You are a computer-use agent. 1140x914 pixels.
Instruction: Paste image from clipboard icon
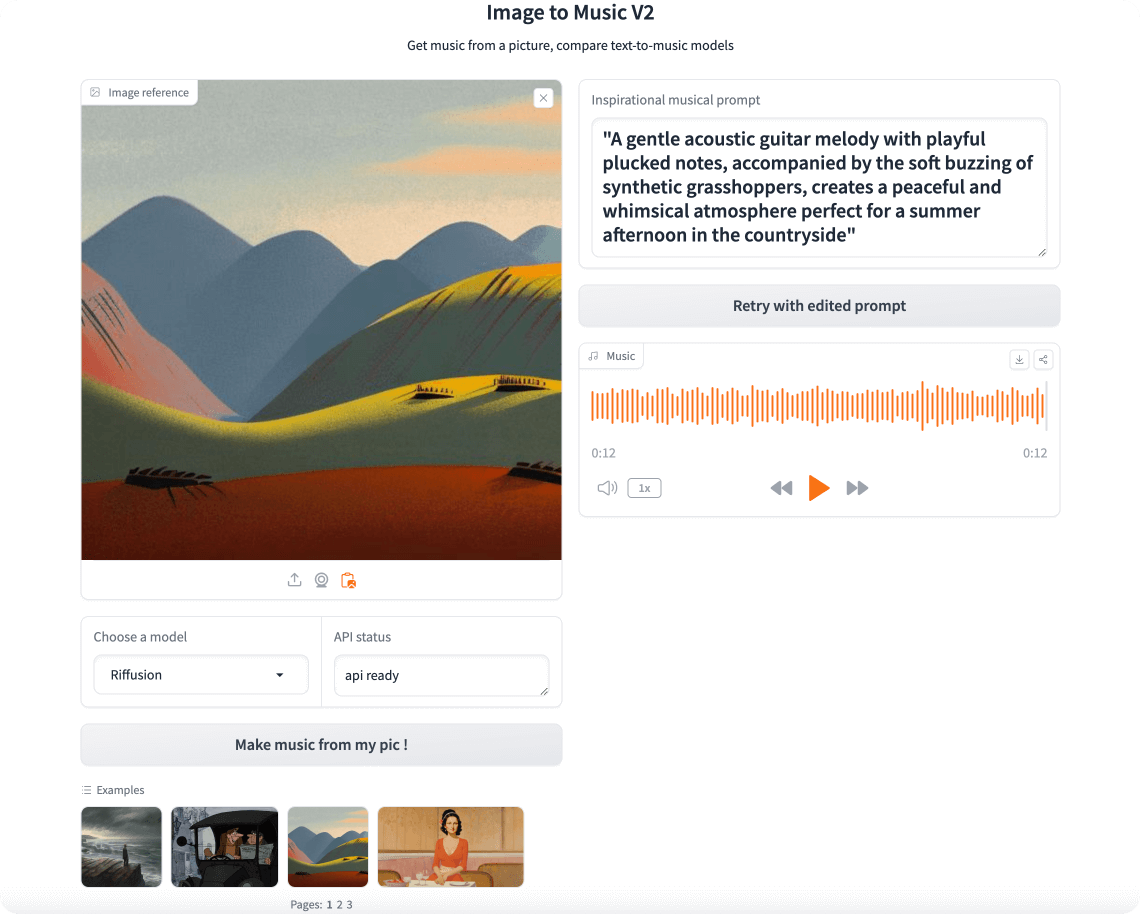coord(348,580)
